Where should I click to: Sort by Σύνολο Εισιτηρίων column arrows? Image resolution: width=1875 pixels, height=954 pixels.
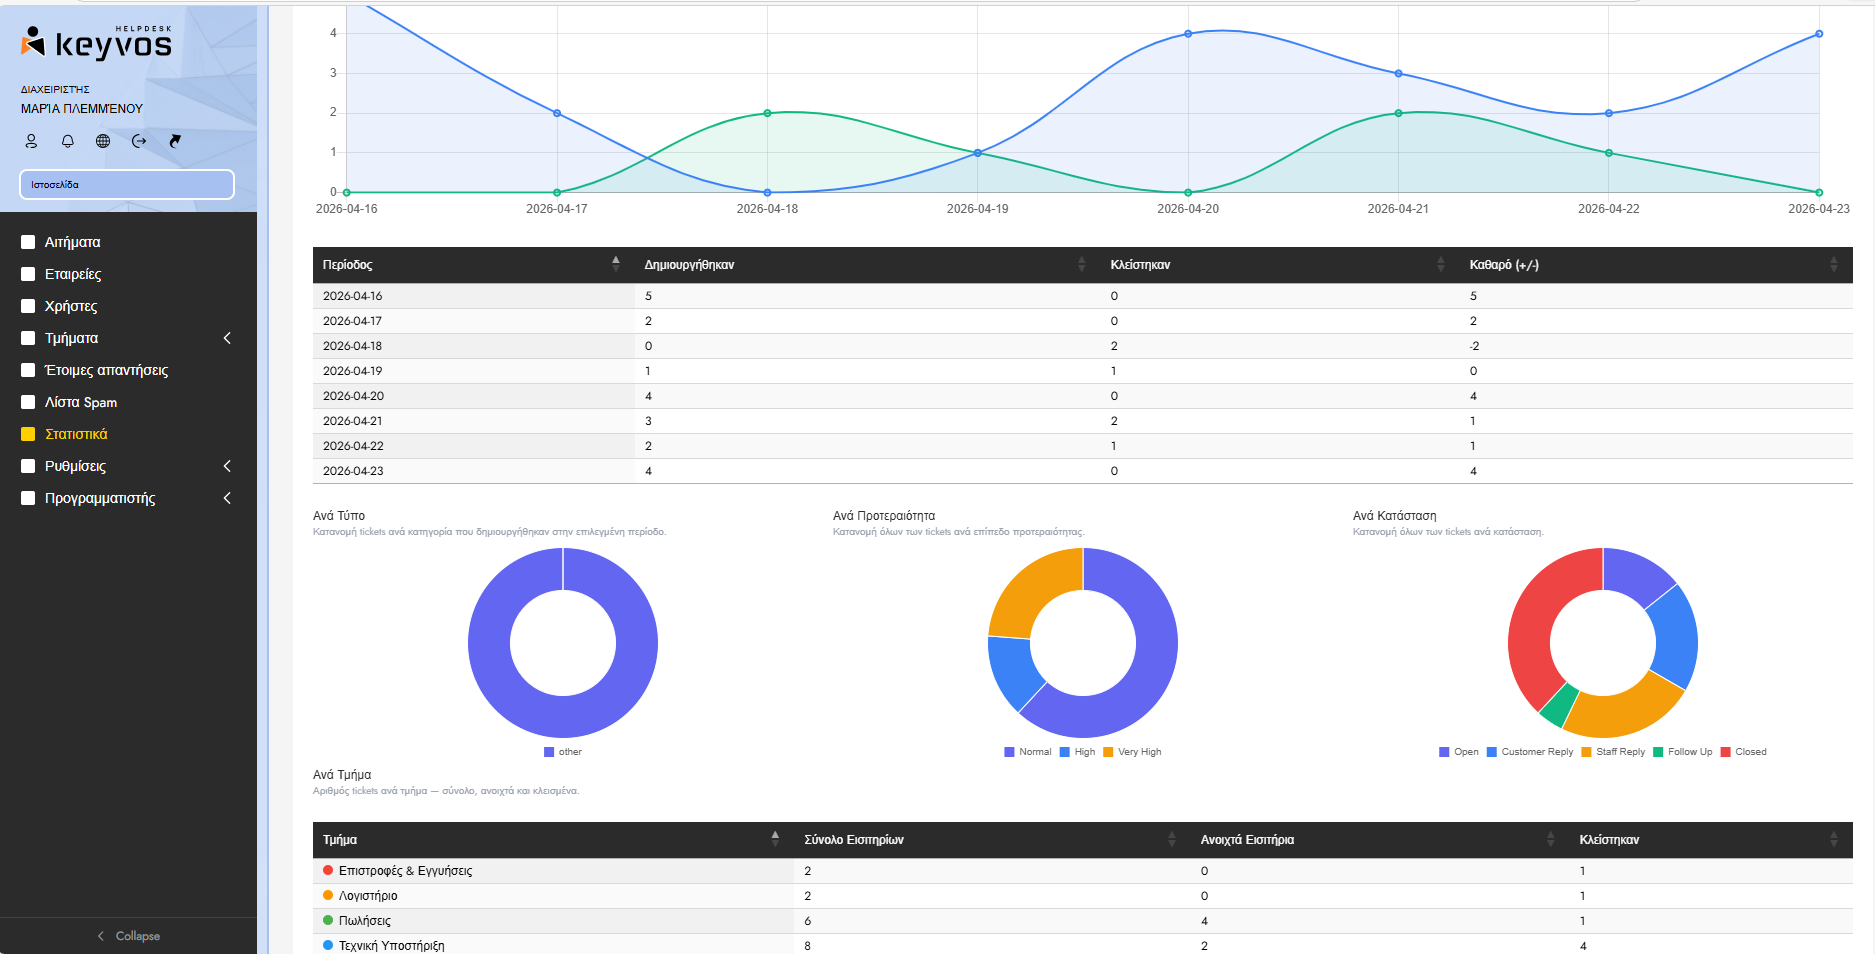pyautogui.click(x=1172, y=839)
